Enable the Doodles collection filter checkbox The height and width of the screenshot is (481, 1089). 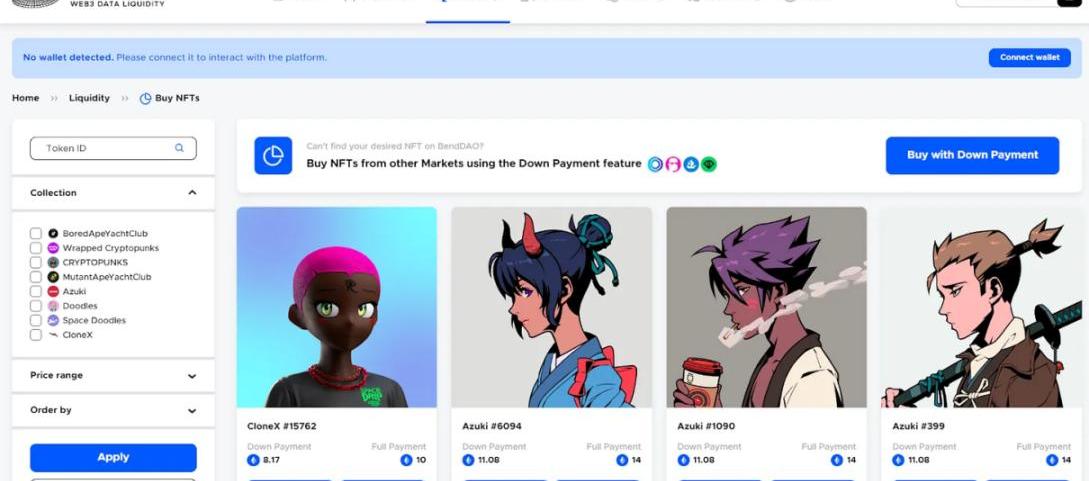[36, 306]
